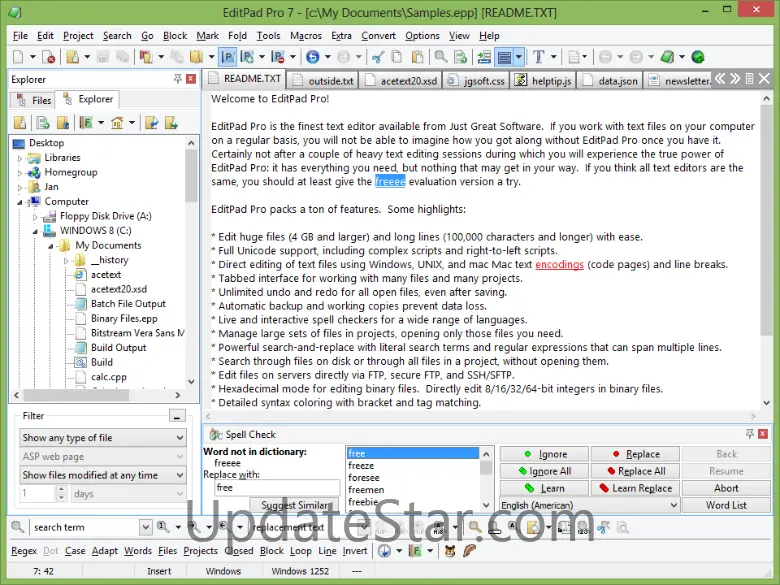Screen dimensions: 780x585
Task: Toggle the word wrap toolbar icon
Action: 504,57
